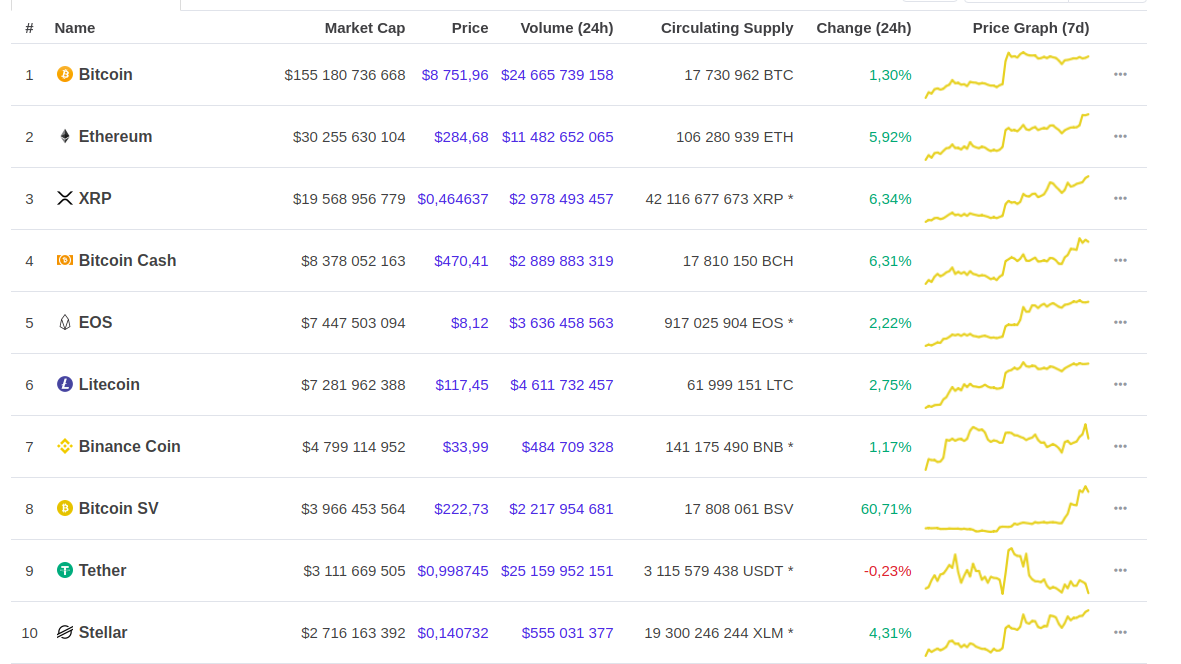Image resolution: width=1181 pixels, height=664 pixels.
Task: Click Tether volume $25 159 952 151
Action: 557,571
